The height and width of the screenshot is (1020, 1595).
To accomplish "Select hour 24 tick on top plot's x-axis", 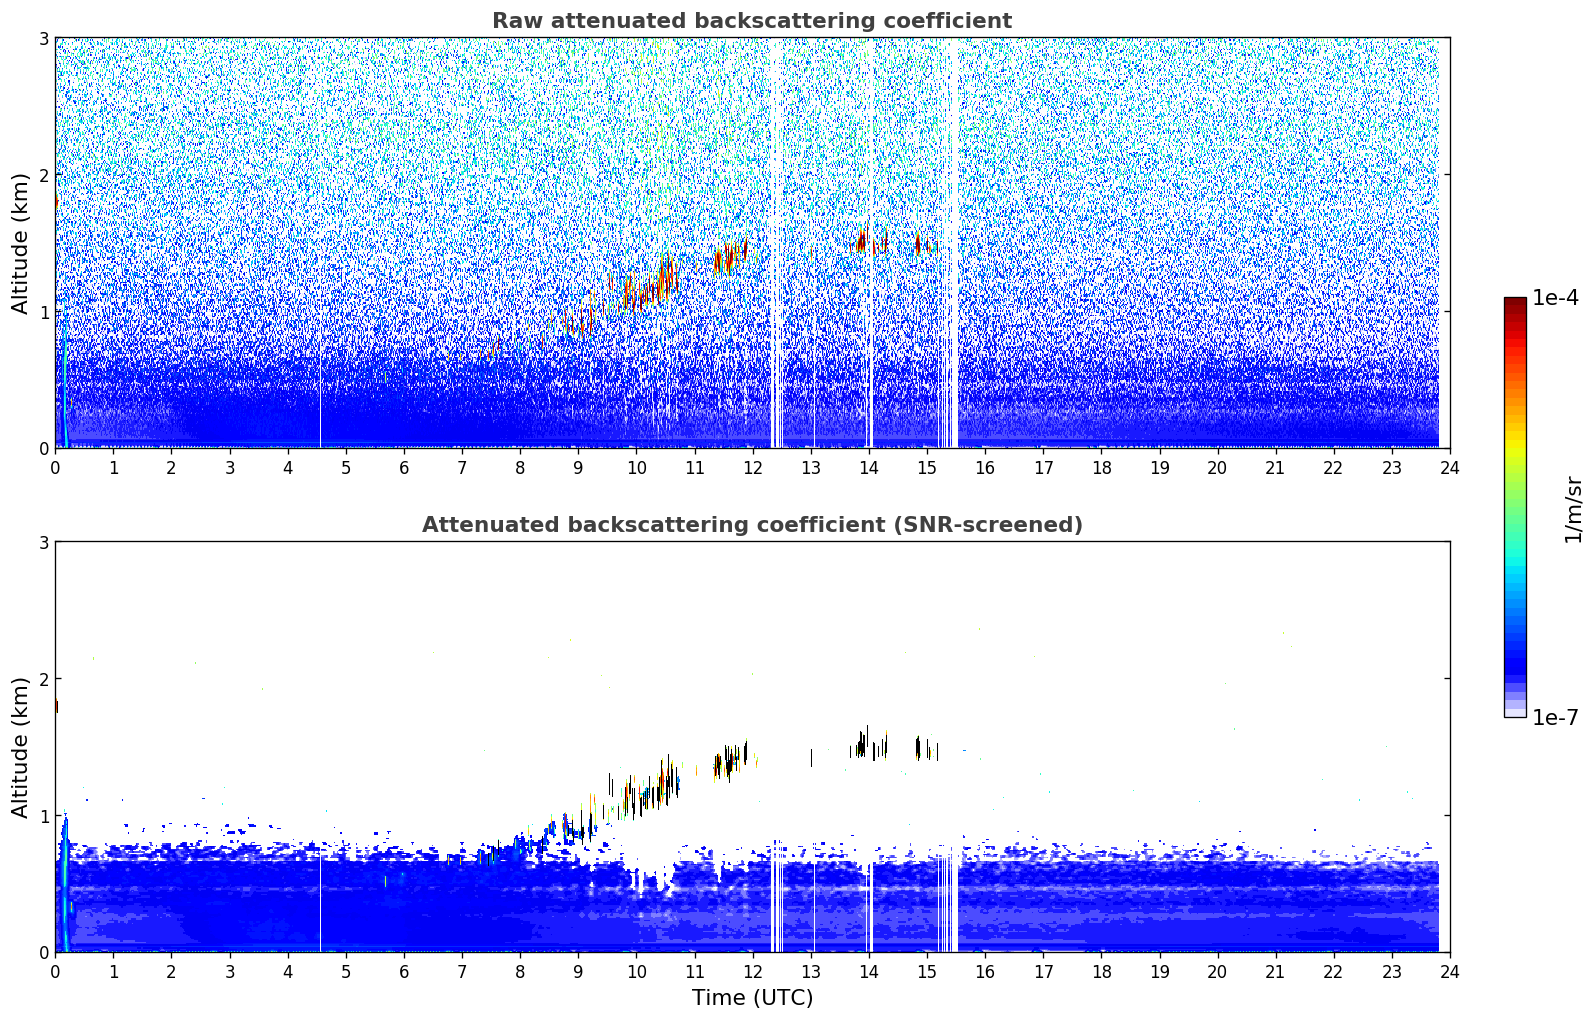I will (1449, 467).
